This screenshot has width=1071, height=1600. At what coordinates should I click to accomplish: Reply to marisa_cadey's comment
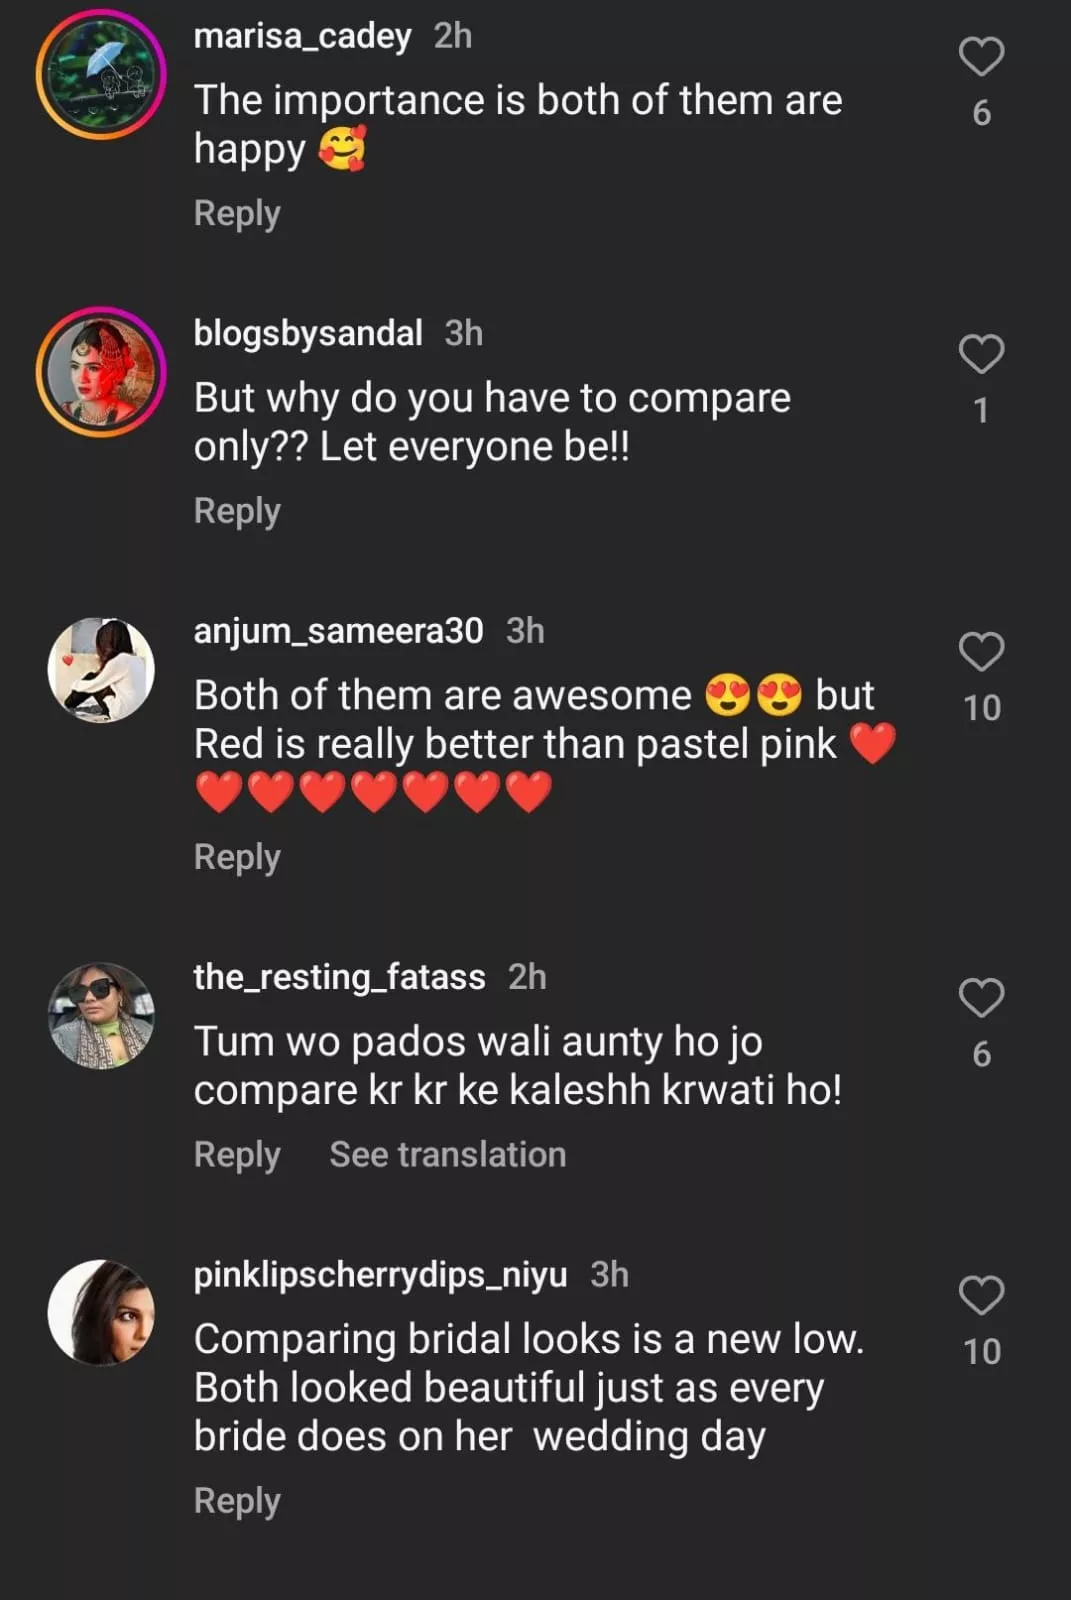click(237, 214)
